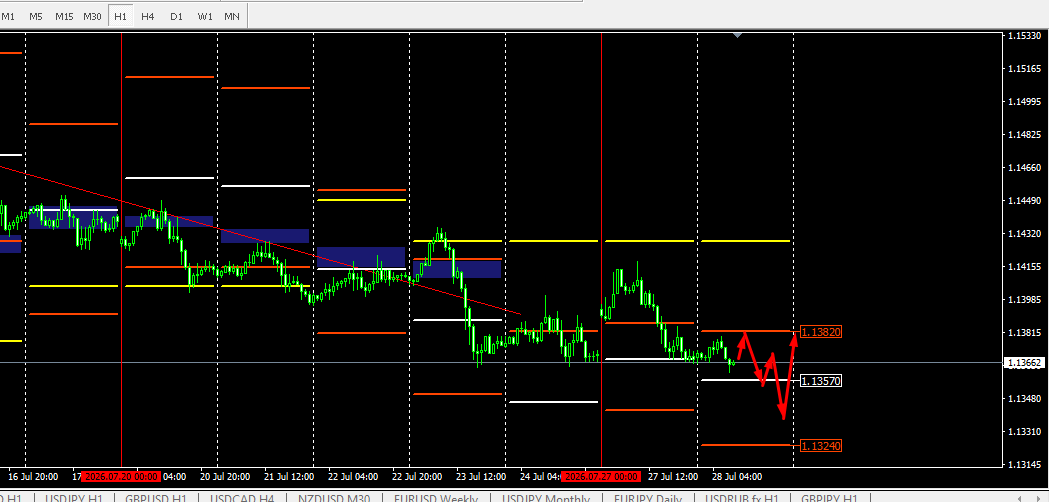The height and width of the screenshot is (502, 1049).
Task: Click the 1.14320 value on the price axis
Action: point(1024,234)
